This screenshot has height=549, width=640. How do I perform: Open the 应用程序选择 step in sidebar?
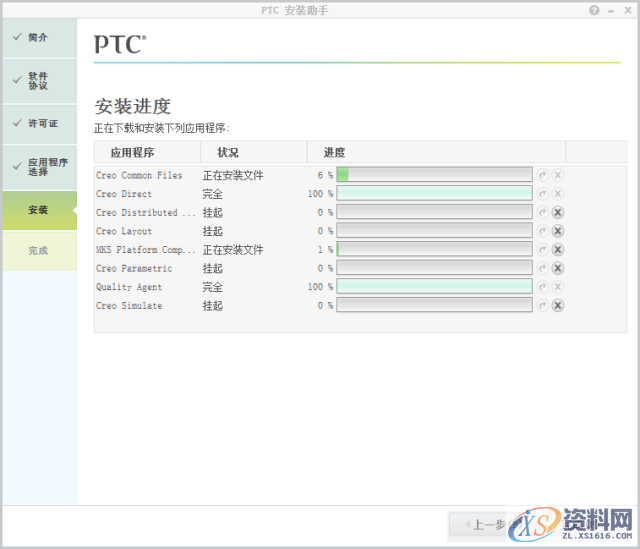pos(40,167)
